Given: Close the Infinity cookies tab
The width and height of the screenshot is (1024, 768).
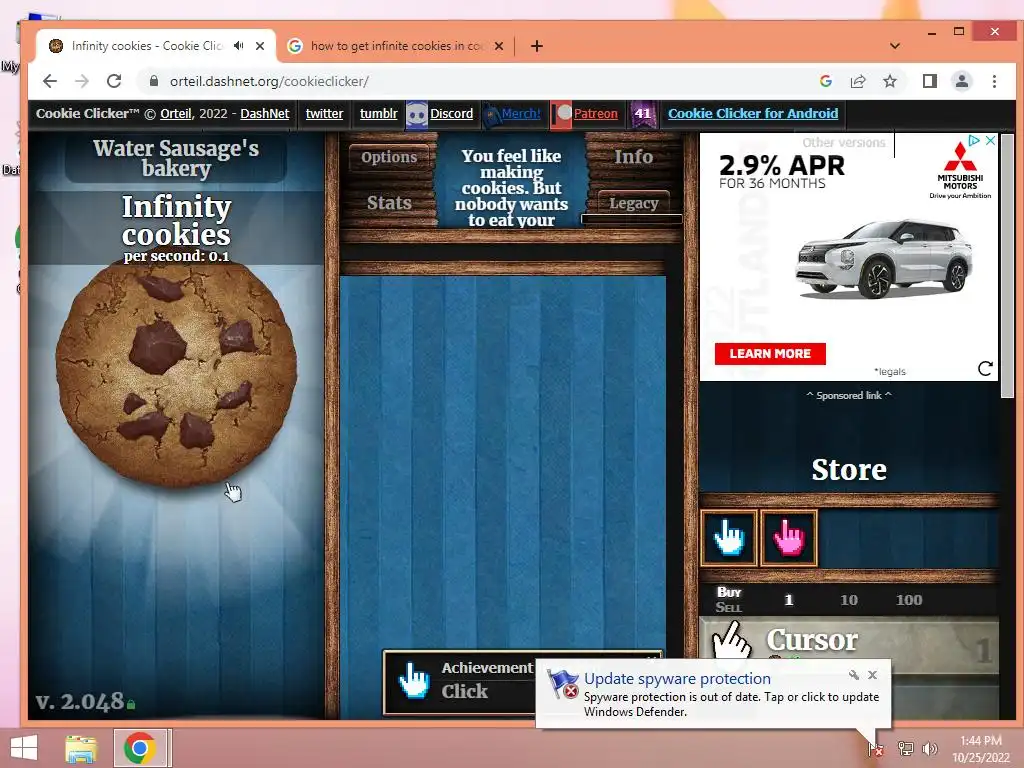Looking at the screenshot, I should [260, 46].
